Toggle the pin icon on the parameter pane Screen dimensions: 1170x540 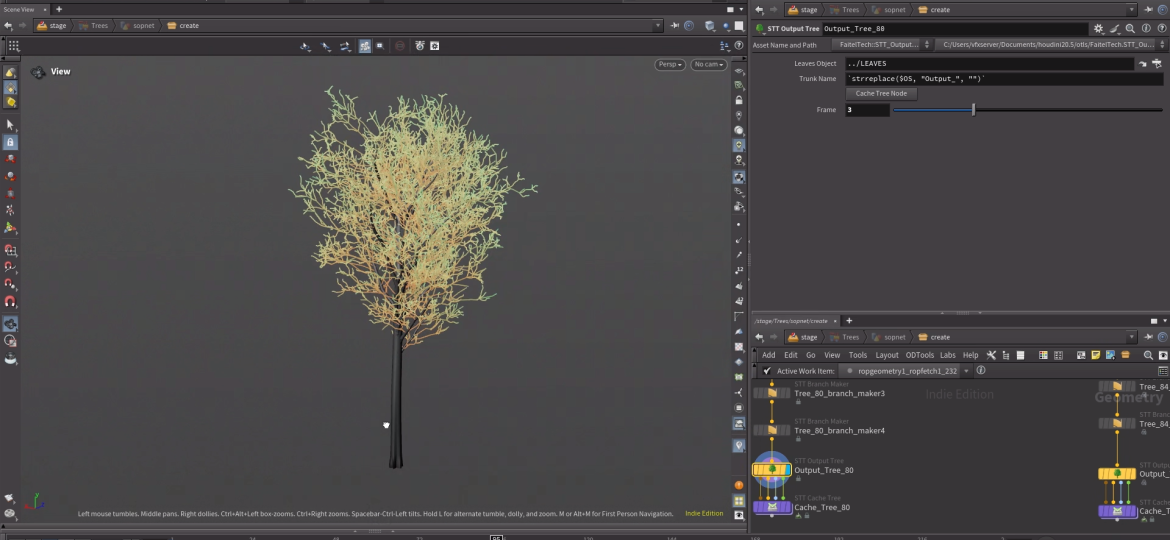[1147, 10]
